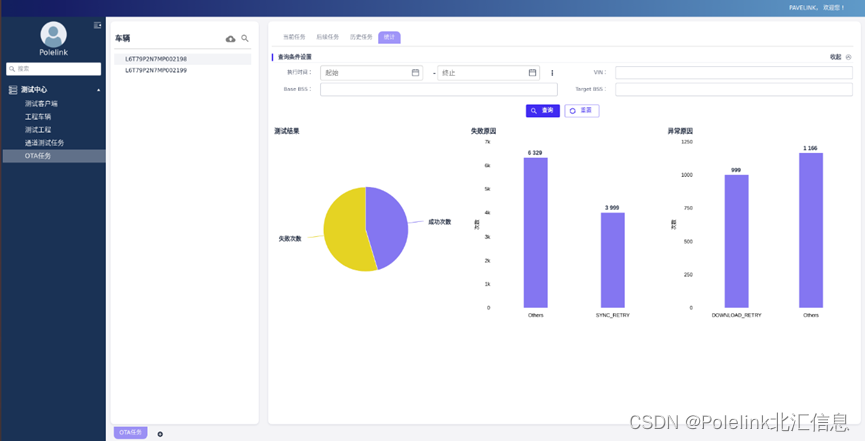Click the VIN input field
865x441 pixels.
734,72
